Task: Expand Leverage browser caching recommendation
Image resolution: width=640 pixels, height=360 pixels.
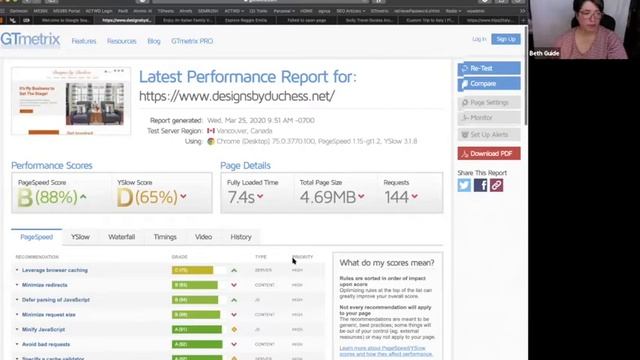Action: point(55,270)
